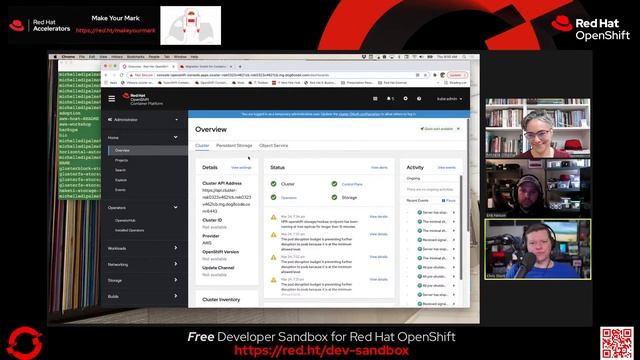The image size is (640, 360).
Task: Switch to the Cluster tab
Action: pyautogui.click(x=202, y=146)
